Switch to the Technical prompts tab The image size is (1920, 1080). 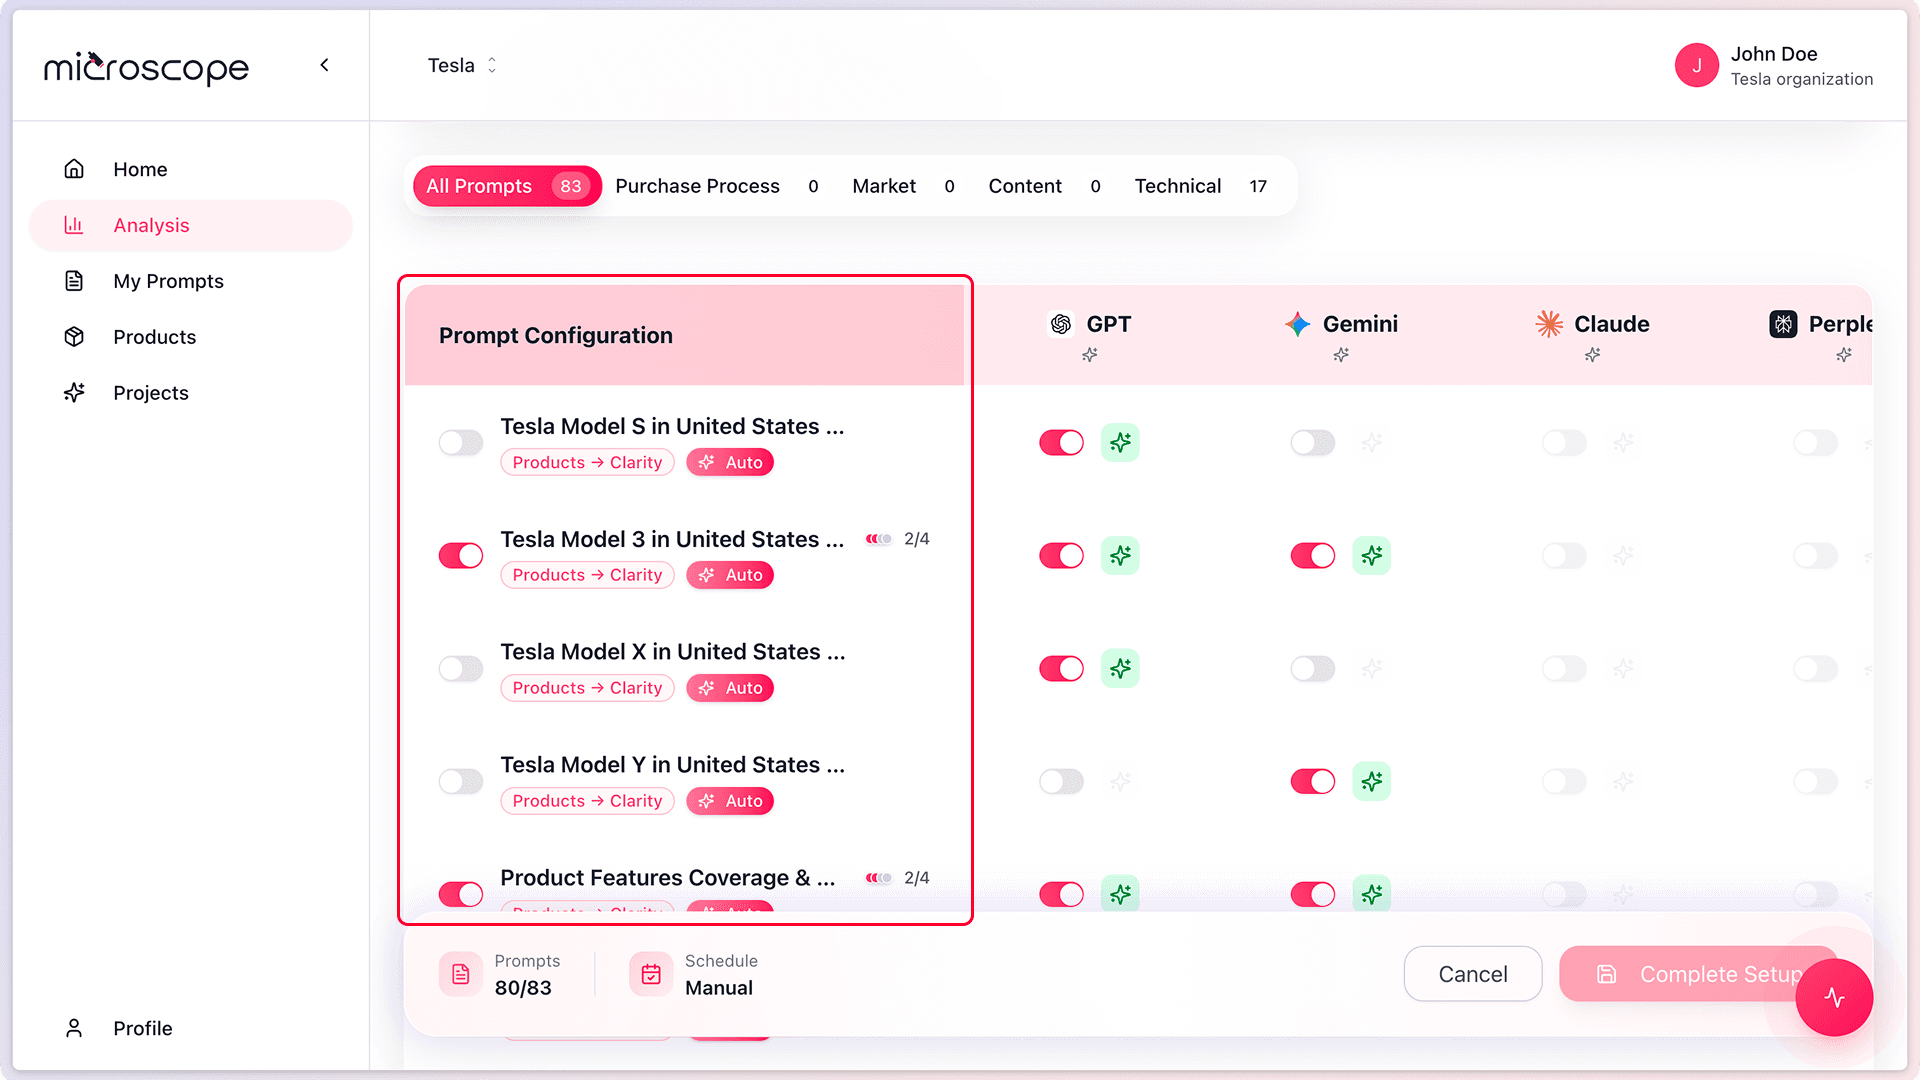pyautogui.click(x=1178, y=186)
